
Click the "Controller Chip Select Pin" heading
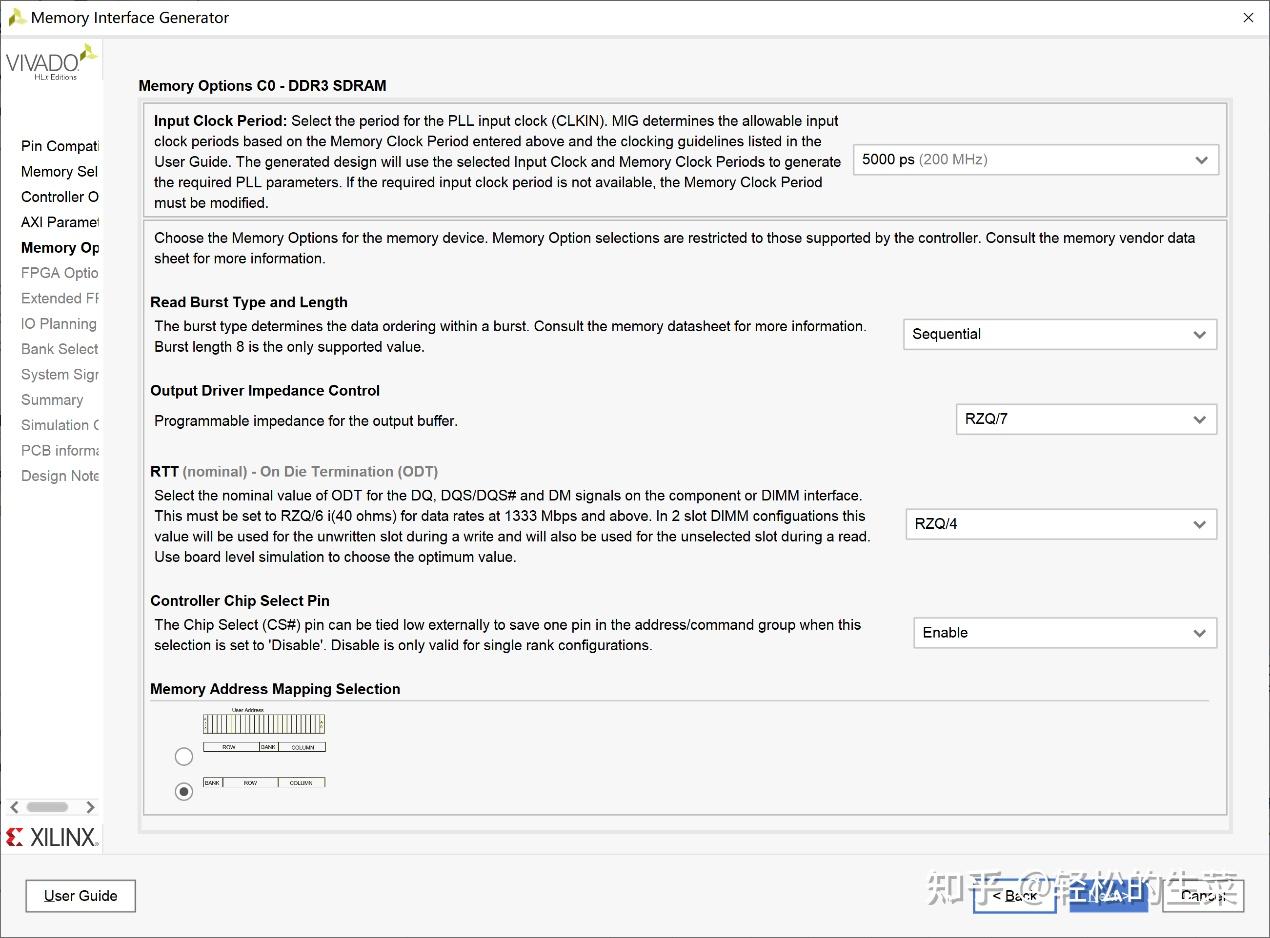point(240,600)
